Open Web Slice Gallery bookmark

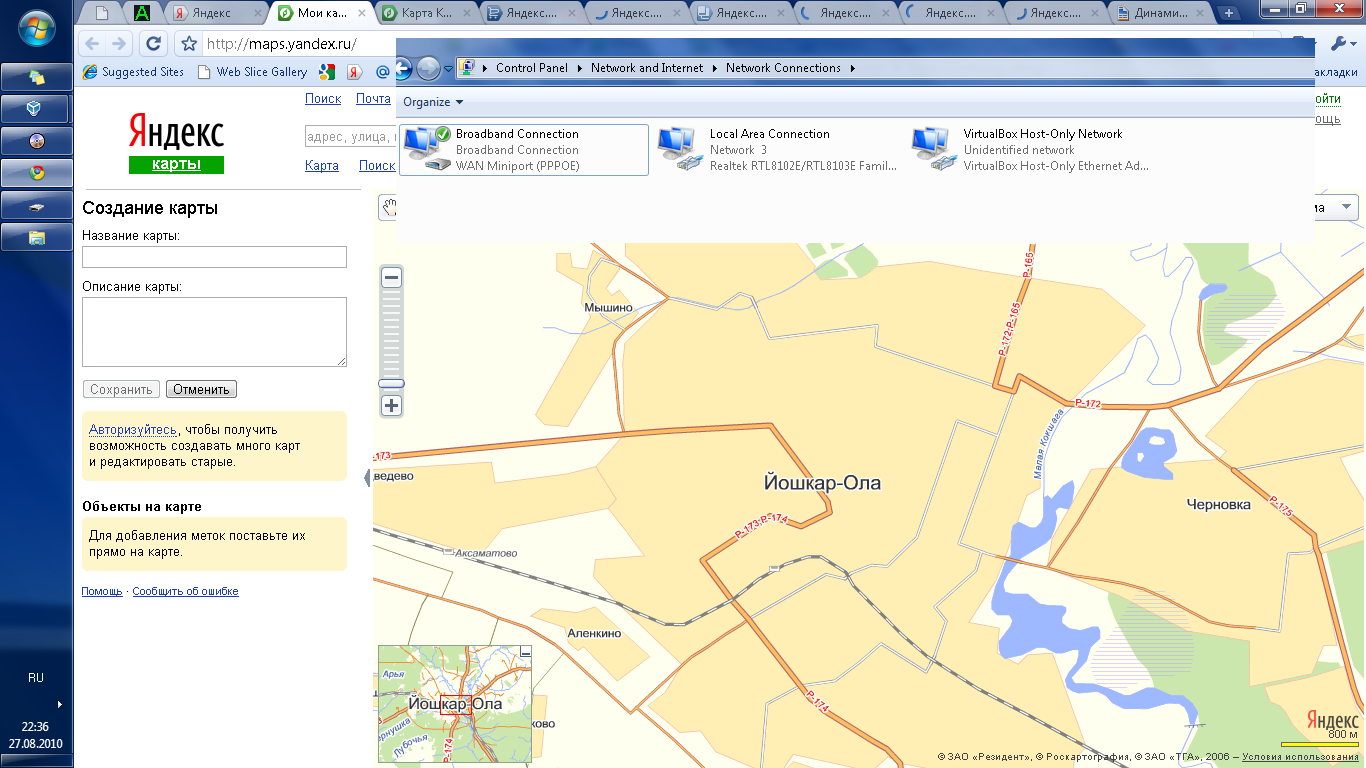tap(253, 72)
